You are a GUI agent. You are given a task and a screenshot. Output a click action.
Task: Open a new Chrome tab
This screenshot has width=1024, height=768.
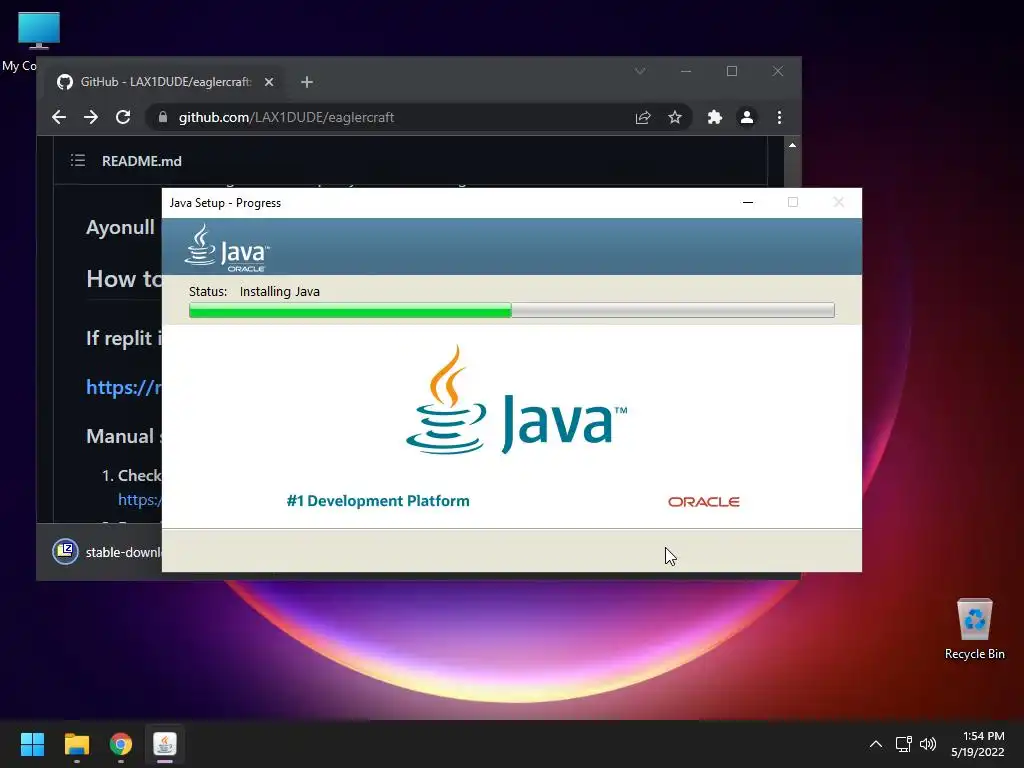click(x=307, y=82)
